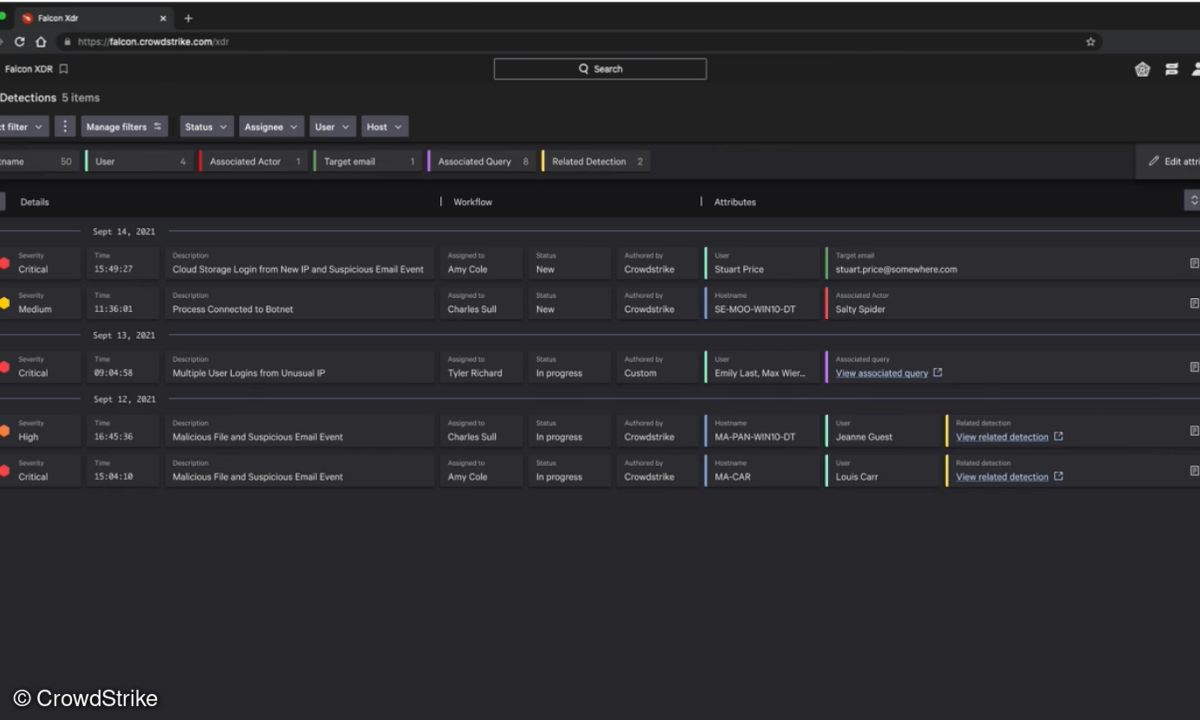Open a new browser tab

pos(188,18)
